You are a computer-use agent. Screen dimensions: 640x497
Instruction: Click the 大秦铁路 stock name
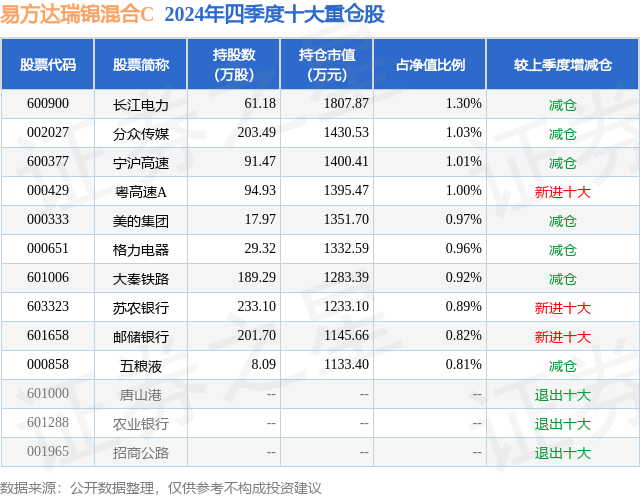pyautogui.click(x=141, y=279)
